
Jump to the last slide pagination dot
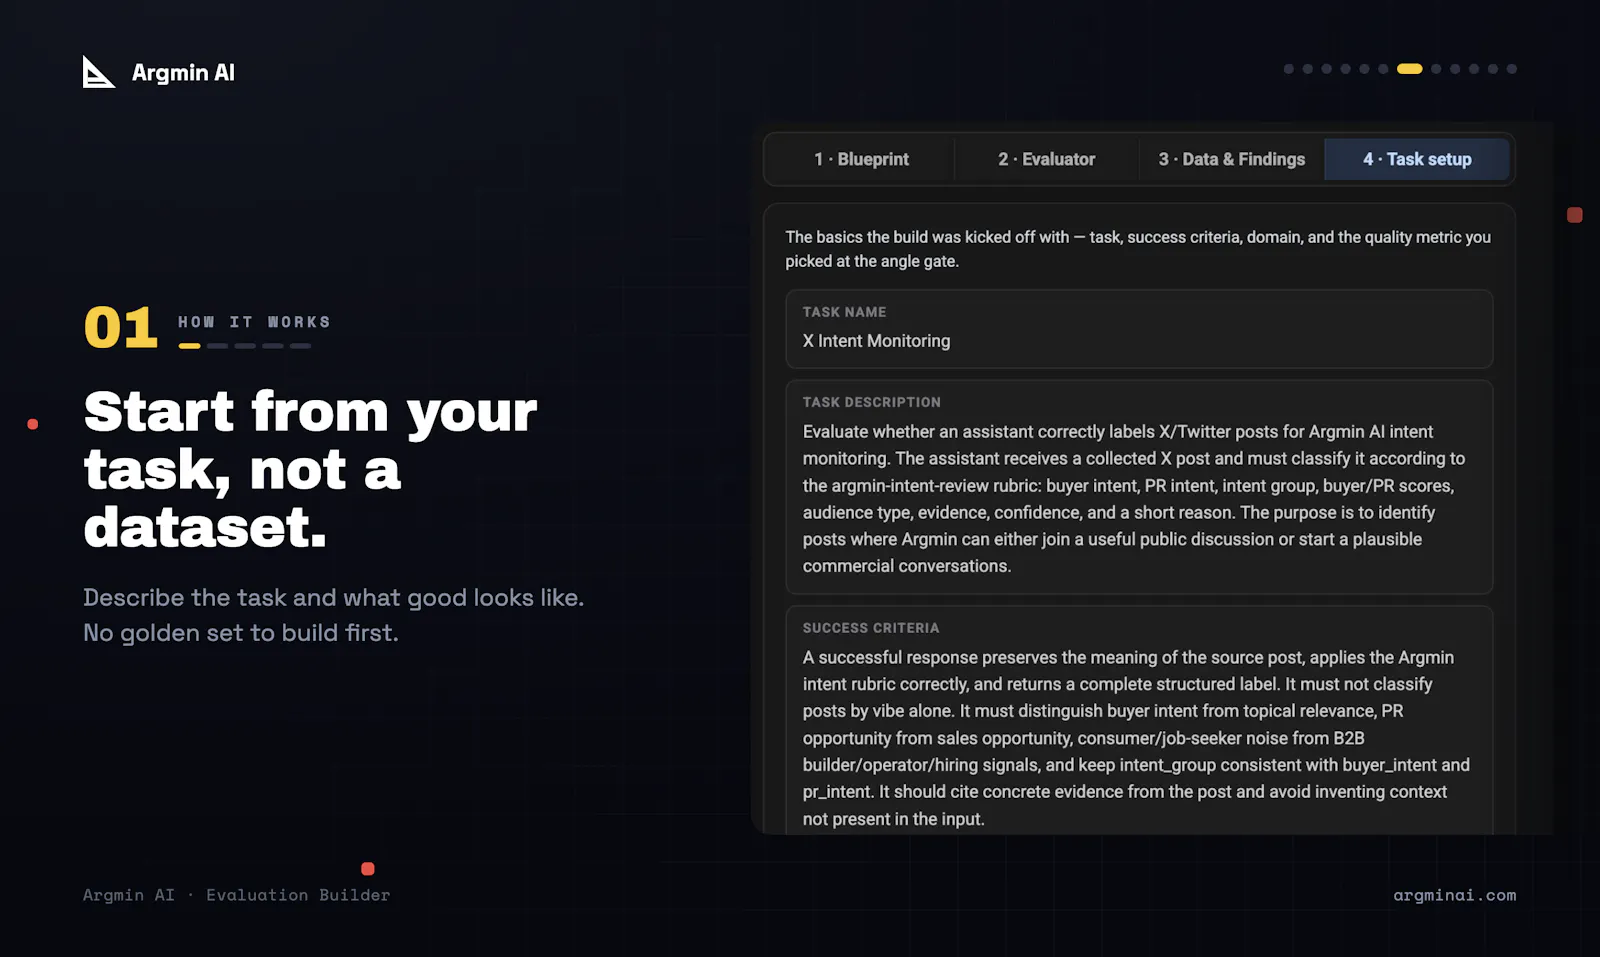click(x=1512, y=69)
